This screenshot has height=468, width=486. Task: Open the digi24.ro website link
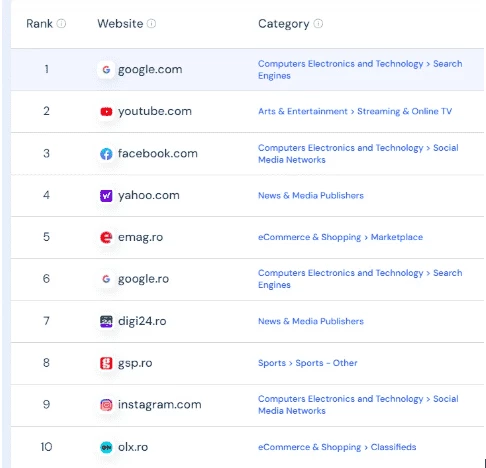point(142,321)
